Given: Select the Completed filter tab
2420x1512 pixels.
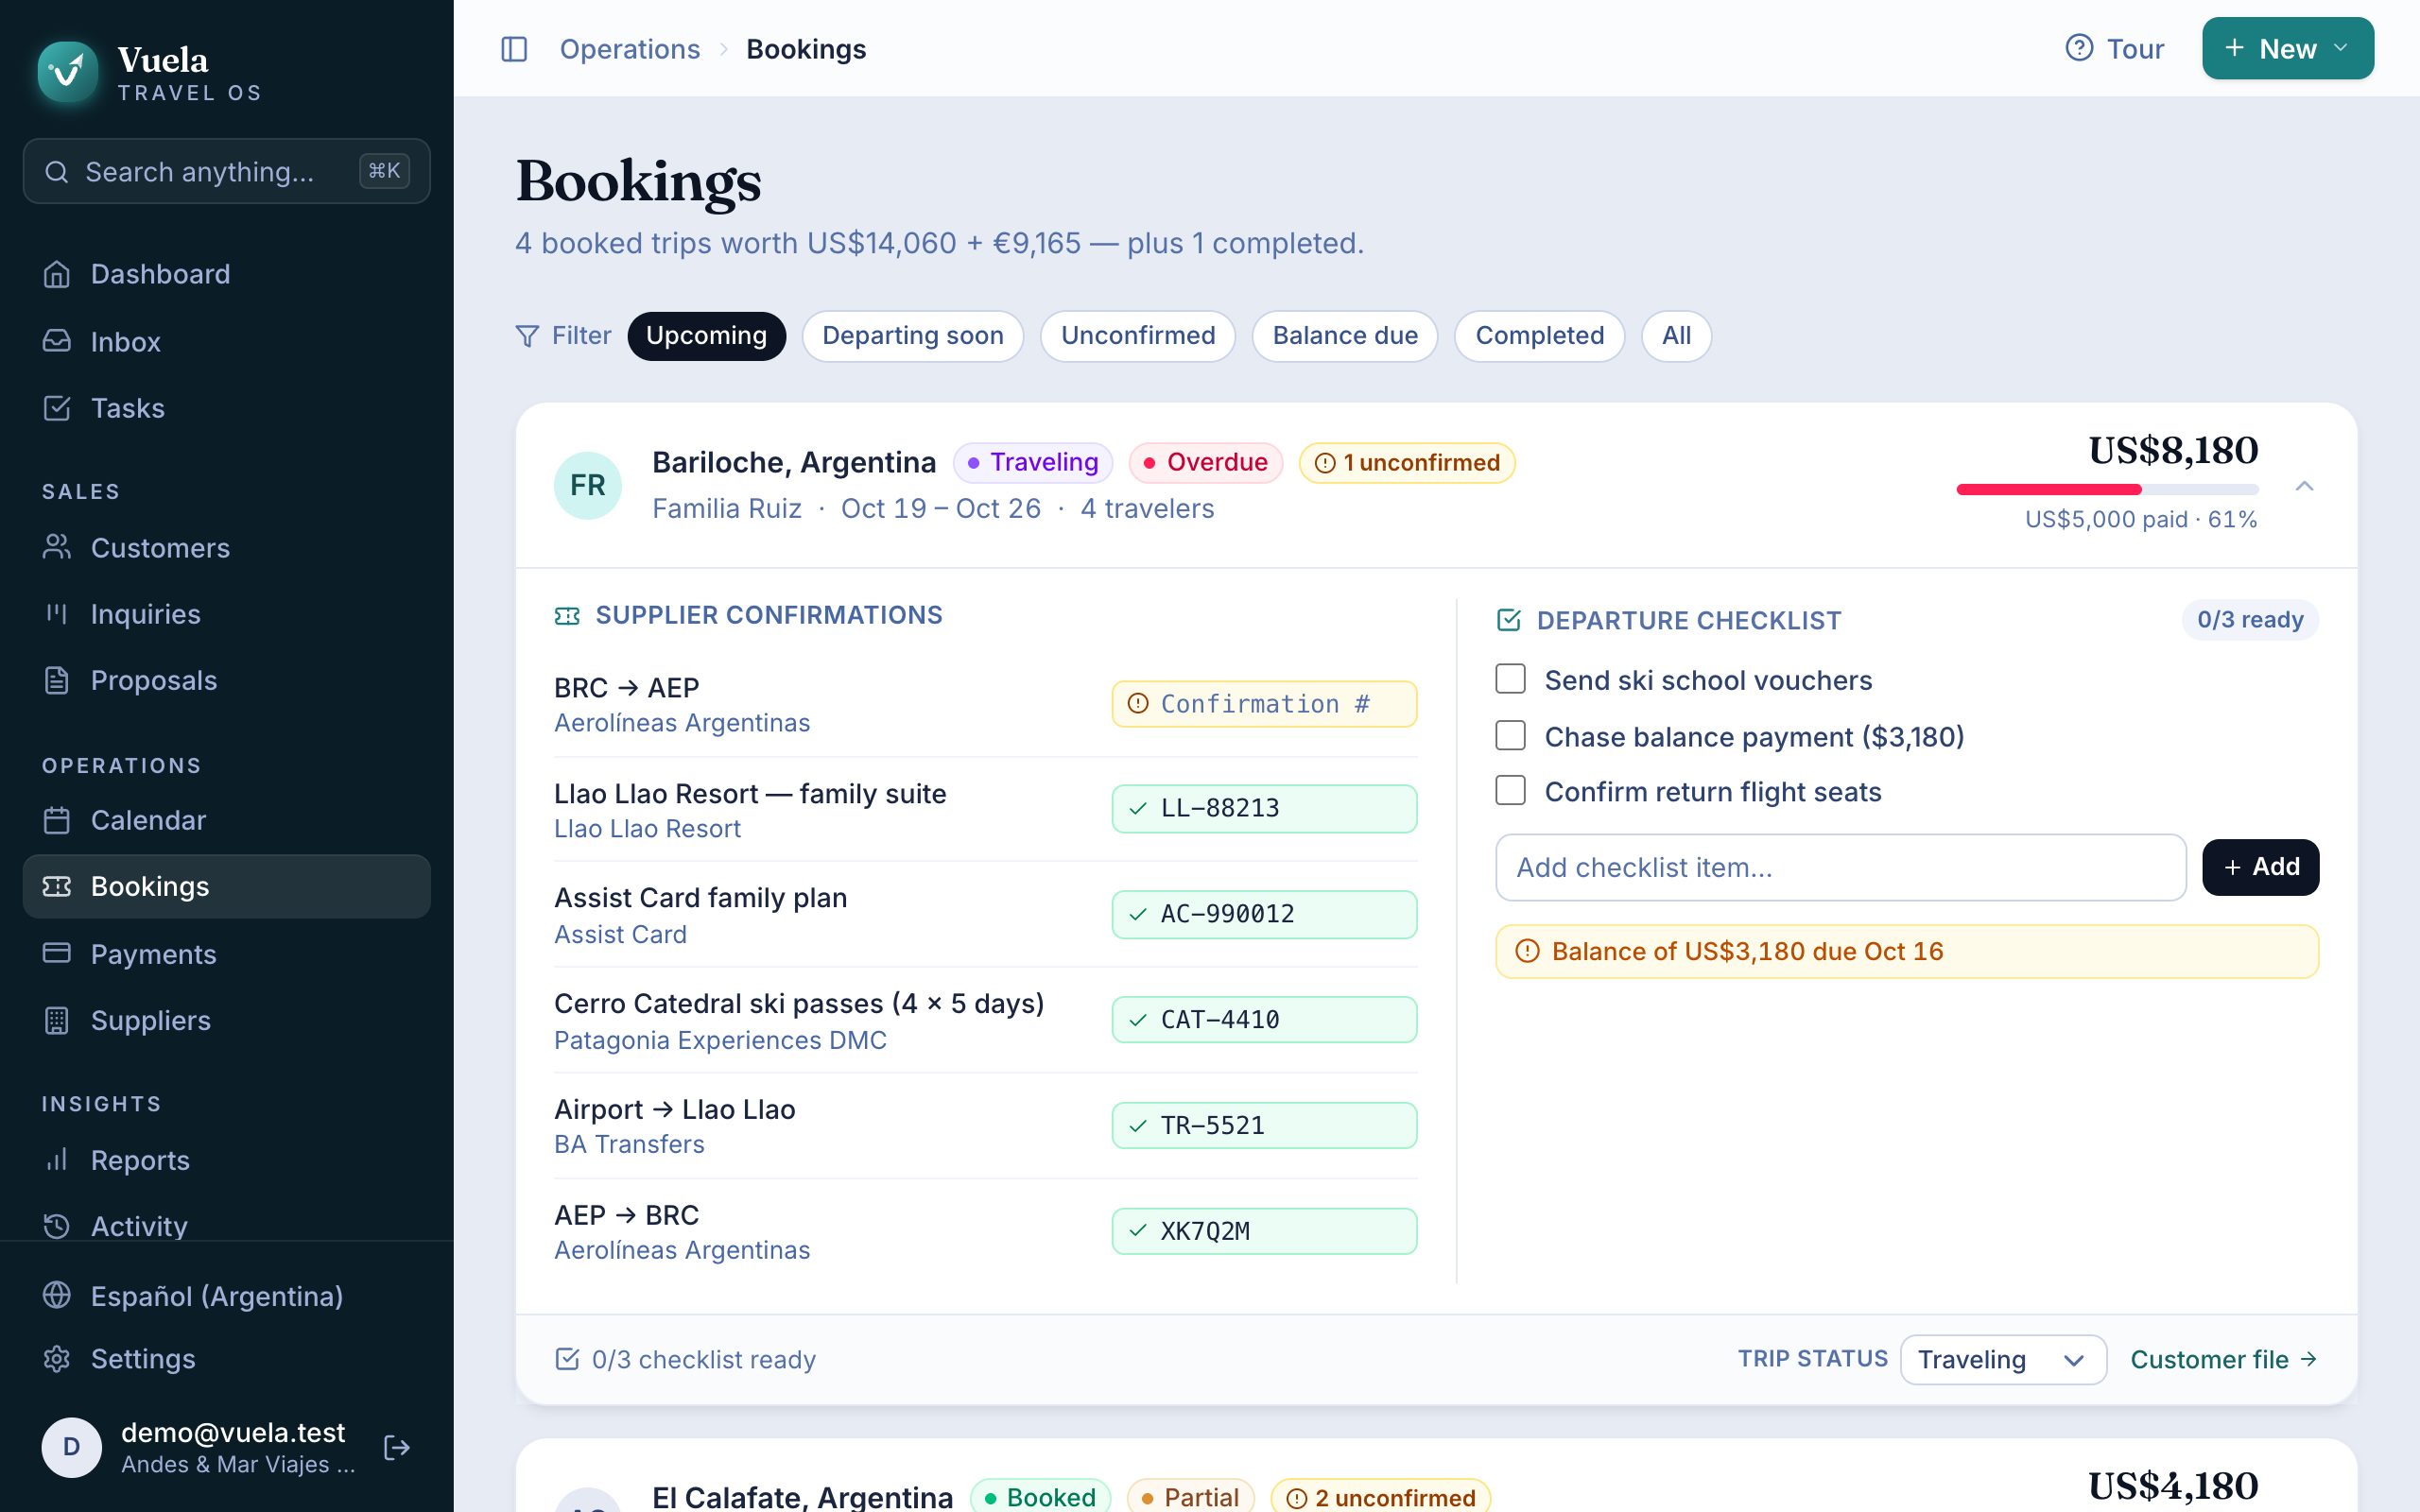Looking at the screenshot, I should 1539,336.
